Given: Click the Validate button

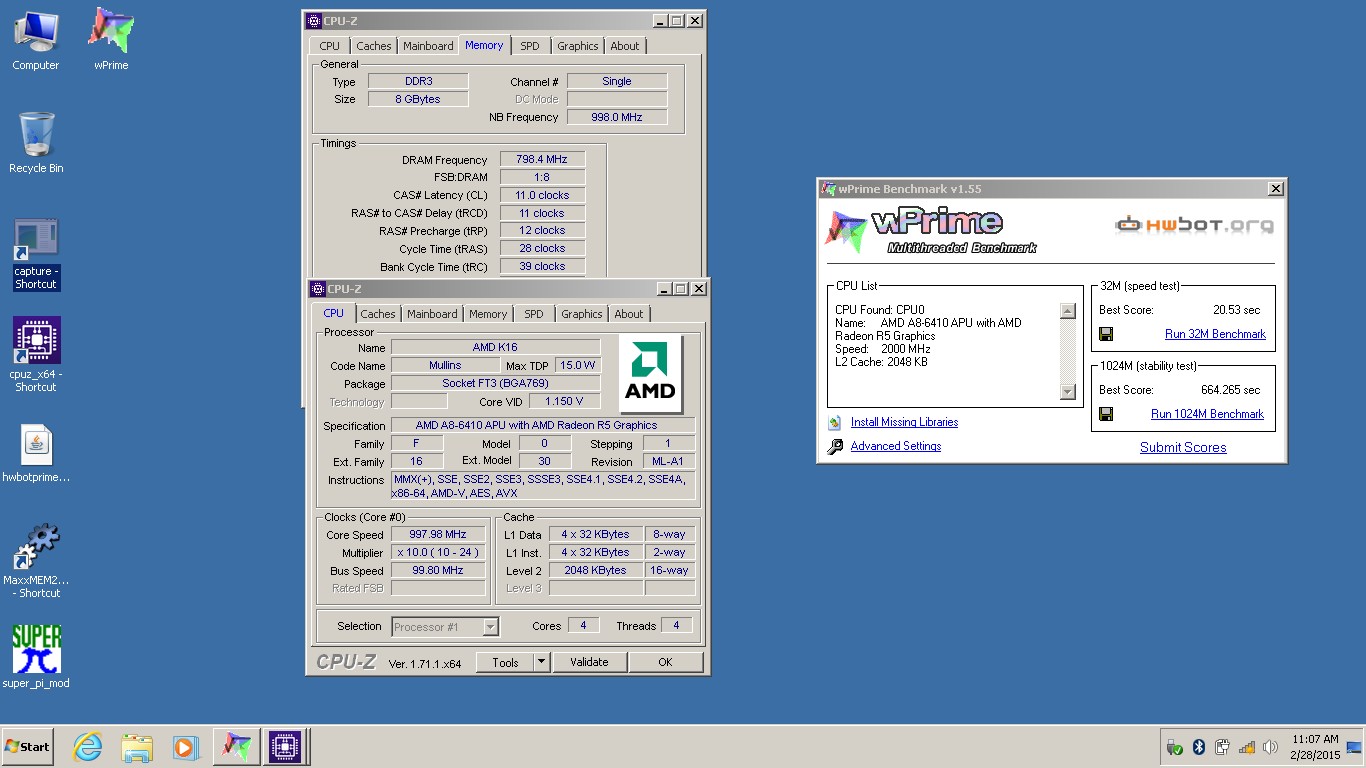Looking at the screenshot, I should coord(589,662).
